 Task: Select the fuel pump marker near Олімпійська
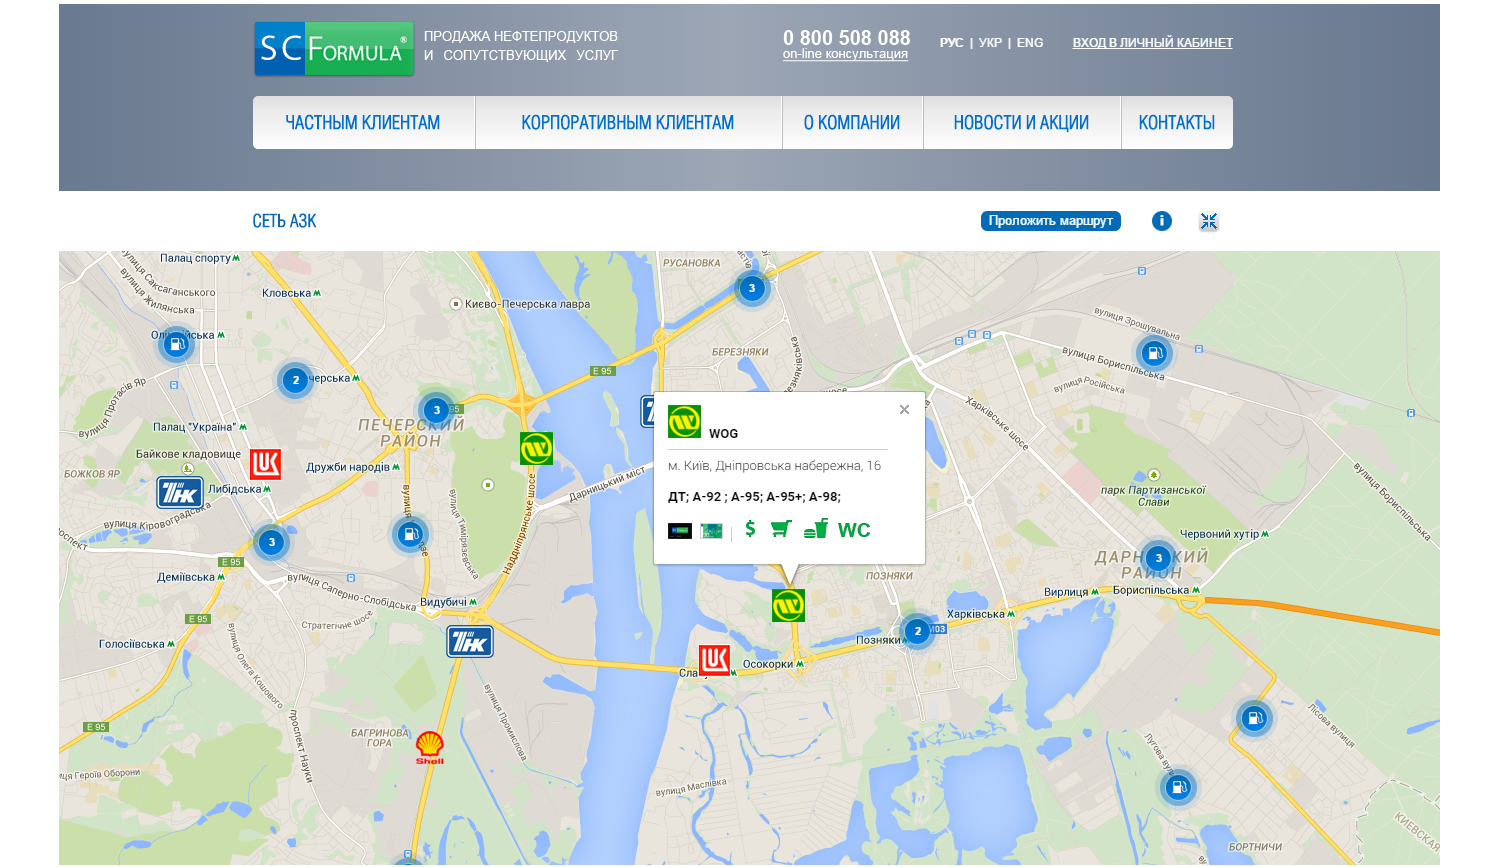(x=176, y=344)
